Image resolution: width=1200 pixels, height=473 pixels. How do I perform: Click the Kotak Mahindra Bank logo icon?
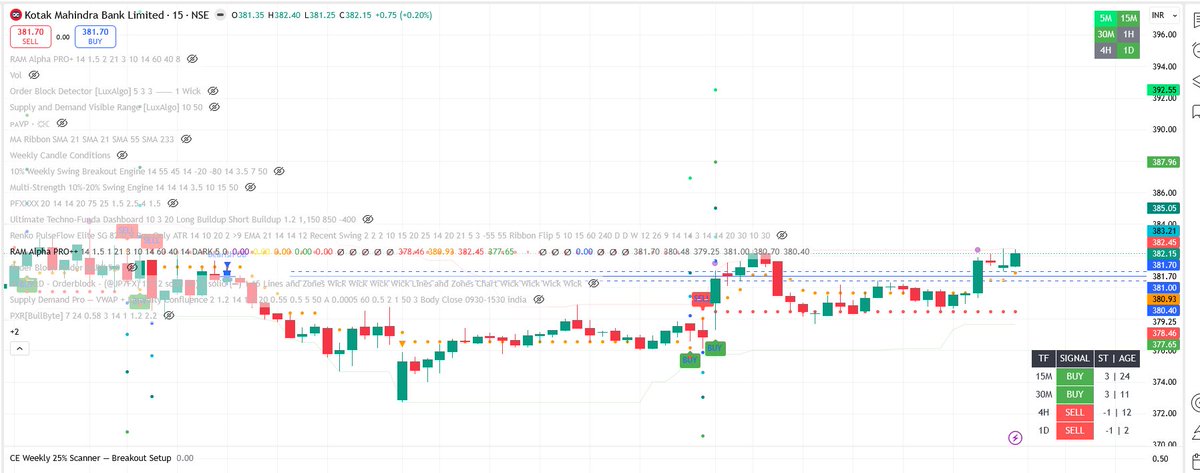15,15
